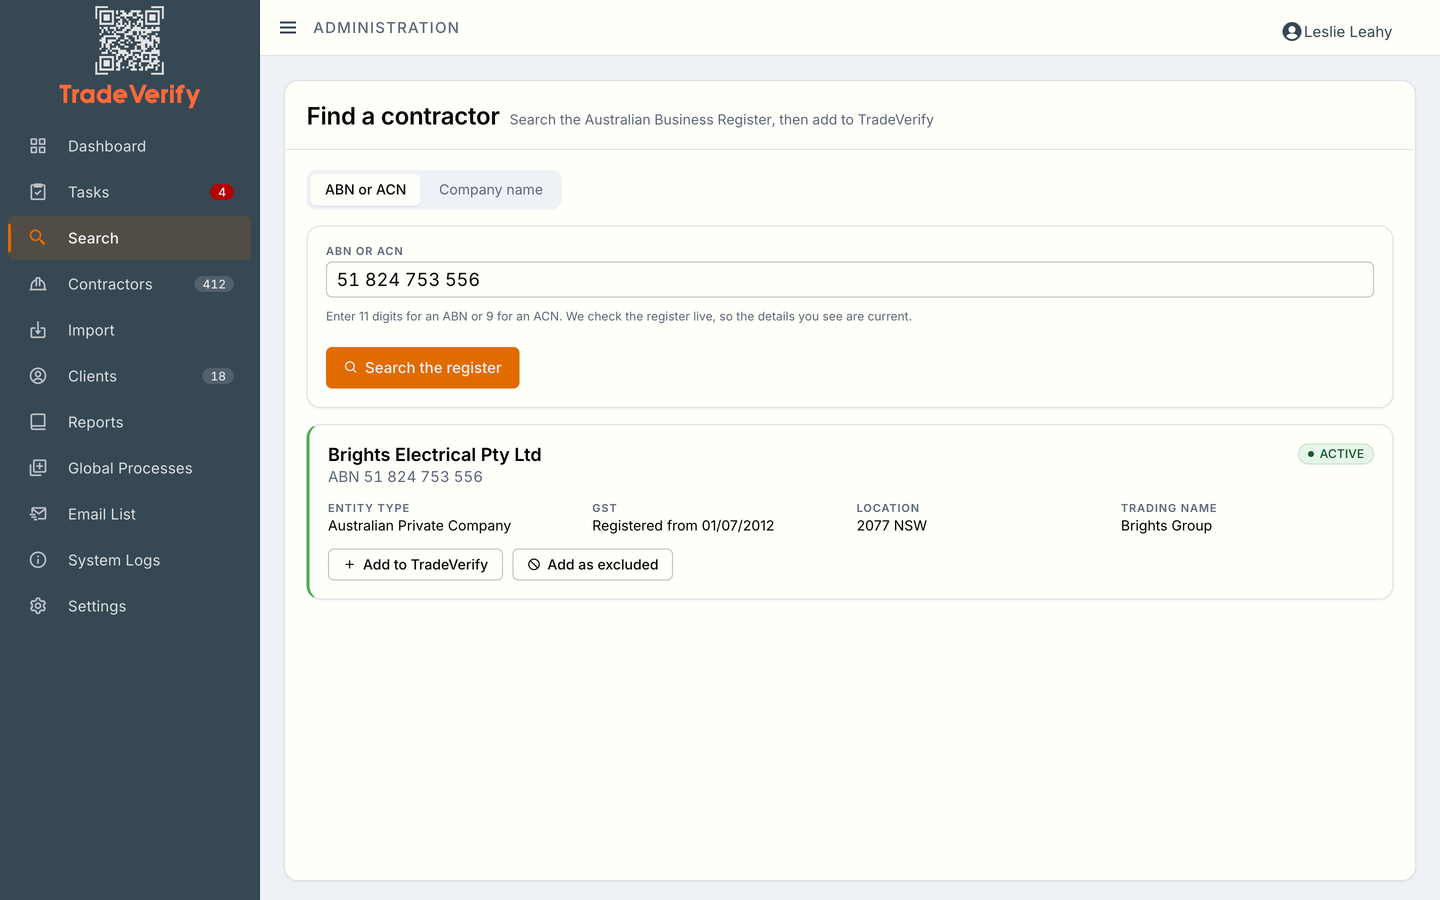The width and height of the screenshot is (1440, 900).
Task: Click the magnifier icon inside Search the register
Action: tap(351, 368)
